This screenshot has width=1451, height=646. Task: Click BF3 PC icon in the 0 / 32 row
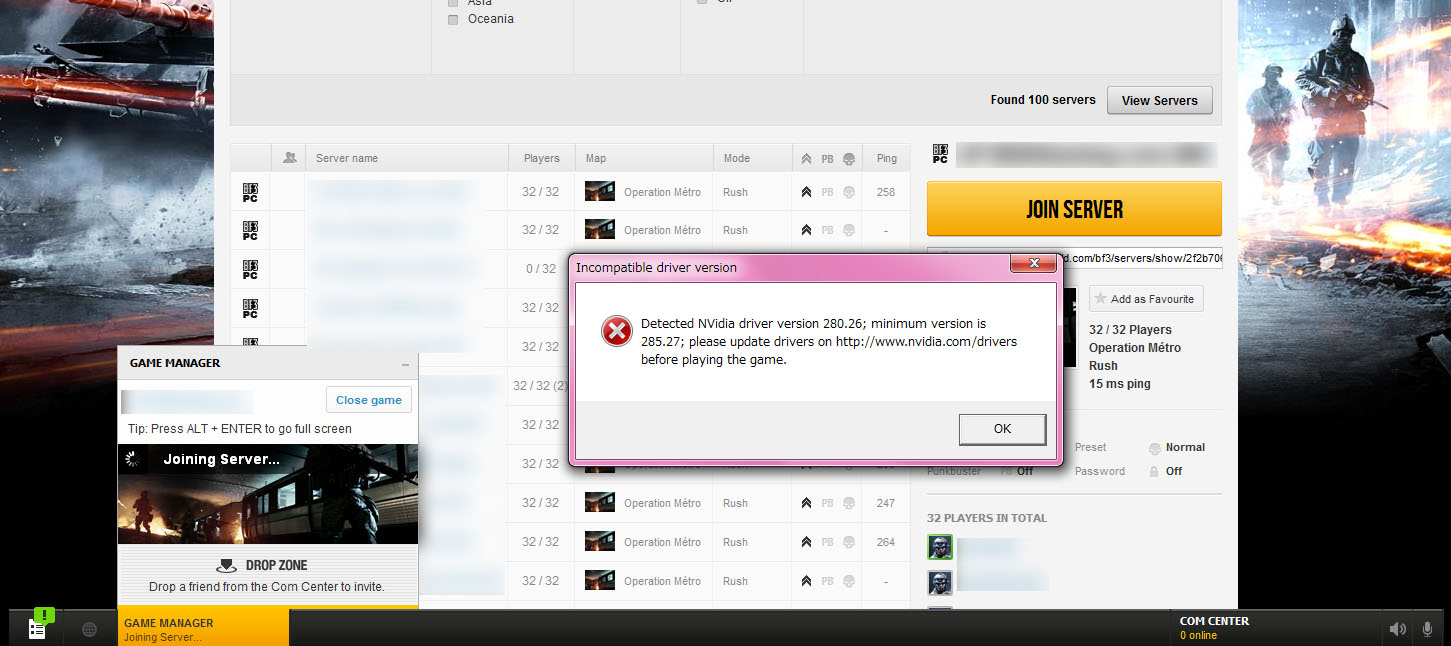click(250, 269)
